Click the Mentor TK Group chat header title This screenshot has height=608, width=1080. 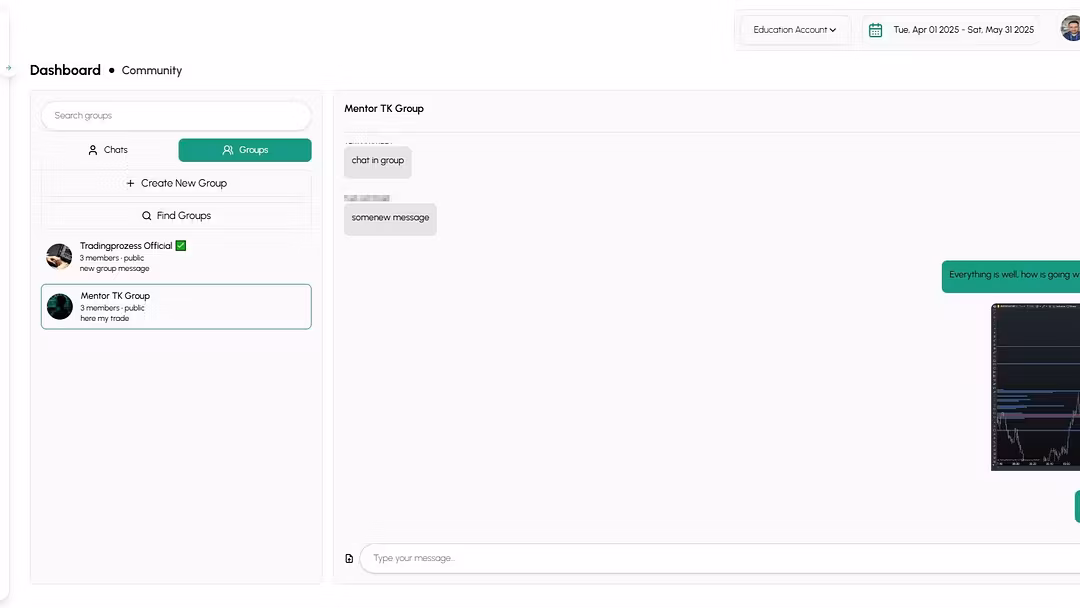point(384,109)
